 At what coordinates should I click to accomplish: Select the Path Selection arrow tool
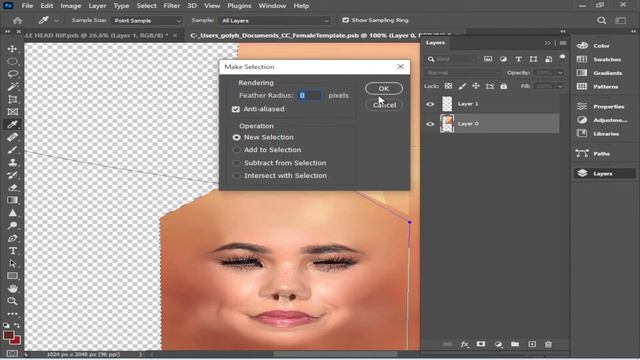(x=12, y=263)
